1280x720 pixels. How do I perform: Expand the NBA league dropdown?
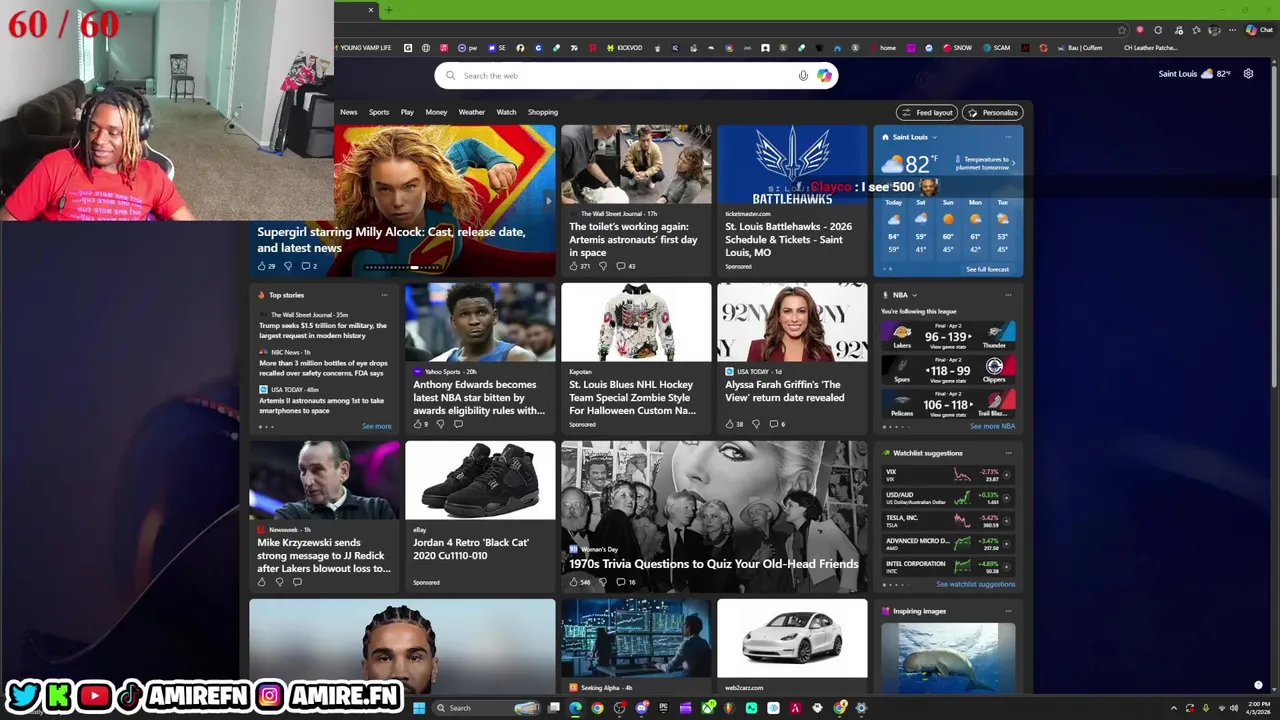click(x=914, y=295)
